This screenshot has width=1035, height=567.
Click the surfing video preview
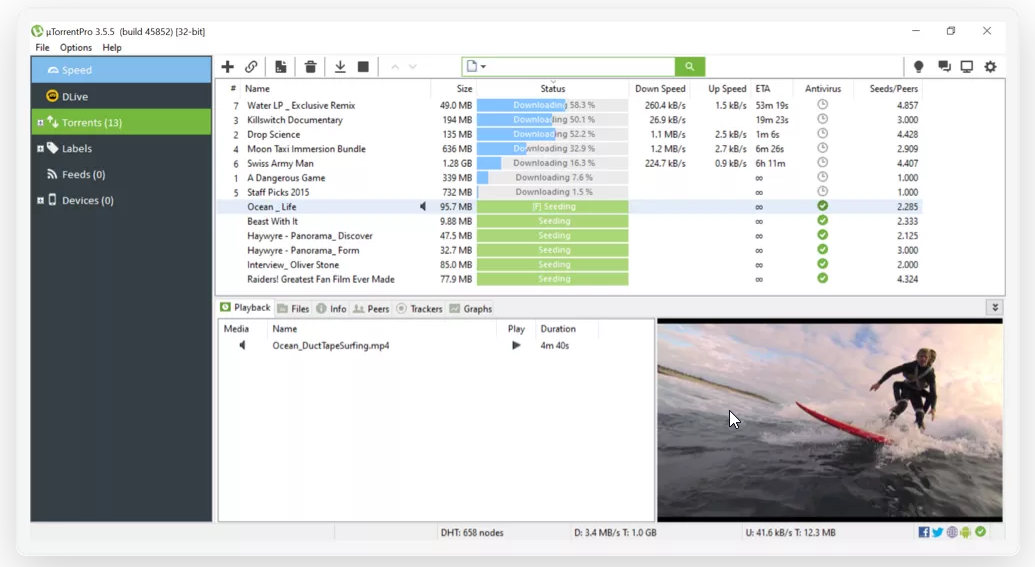click(x=829, y=418)
